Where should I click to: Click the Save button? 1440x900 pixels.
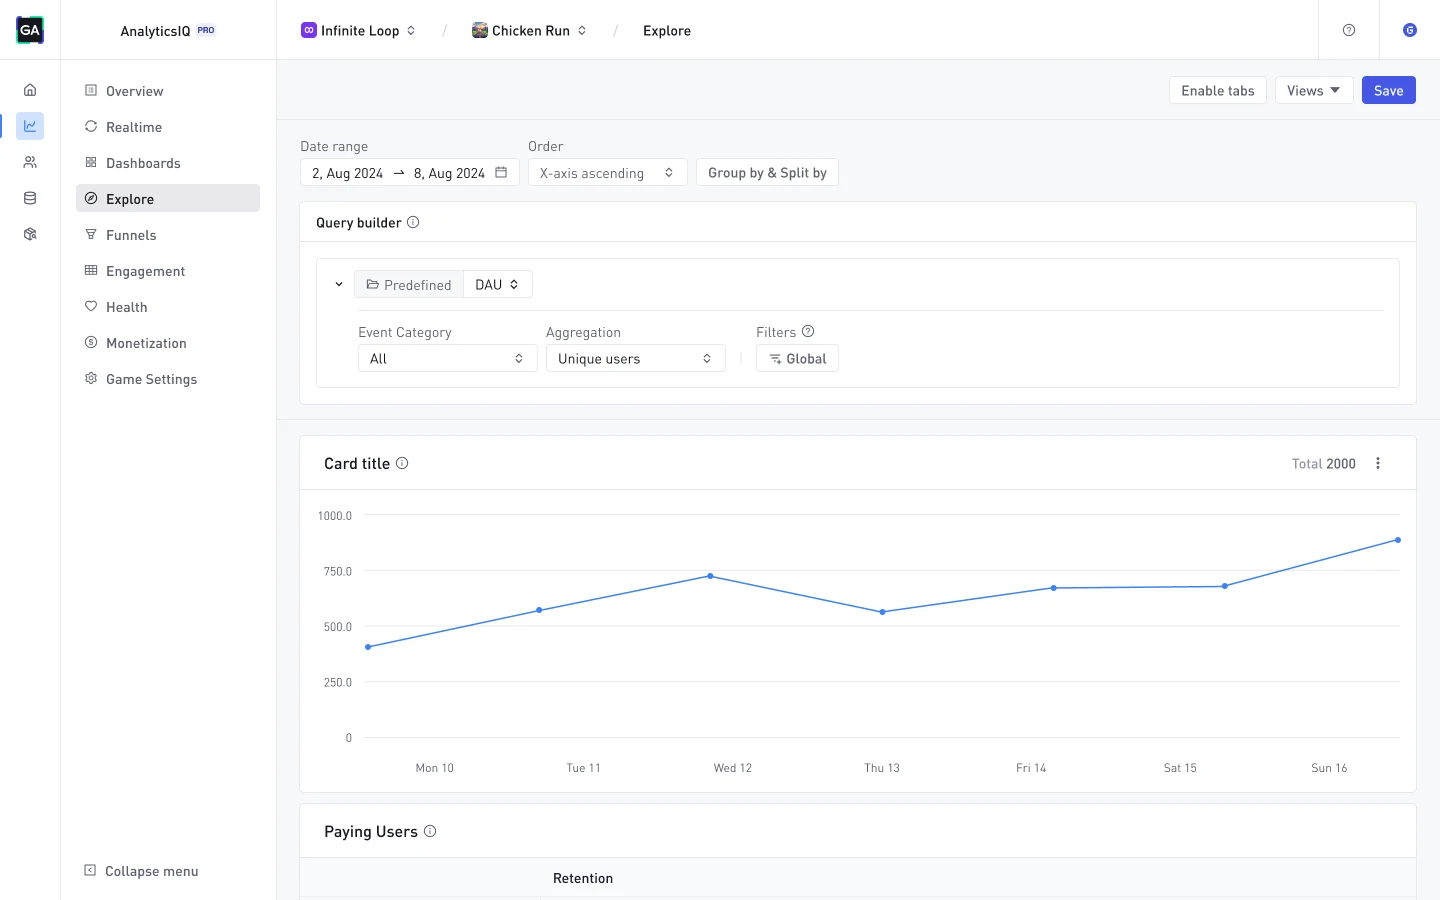[x=1388, y=90]
